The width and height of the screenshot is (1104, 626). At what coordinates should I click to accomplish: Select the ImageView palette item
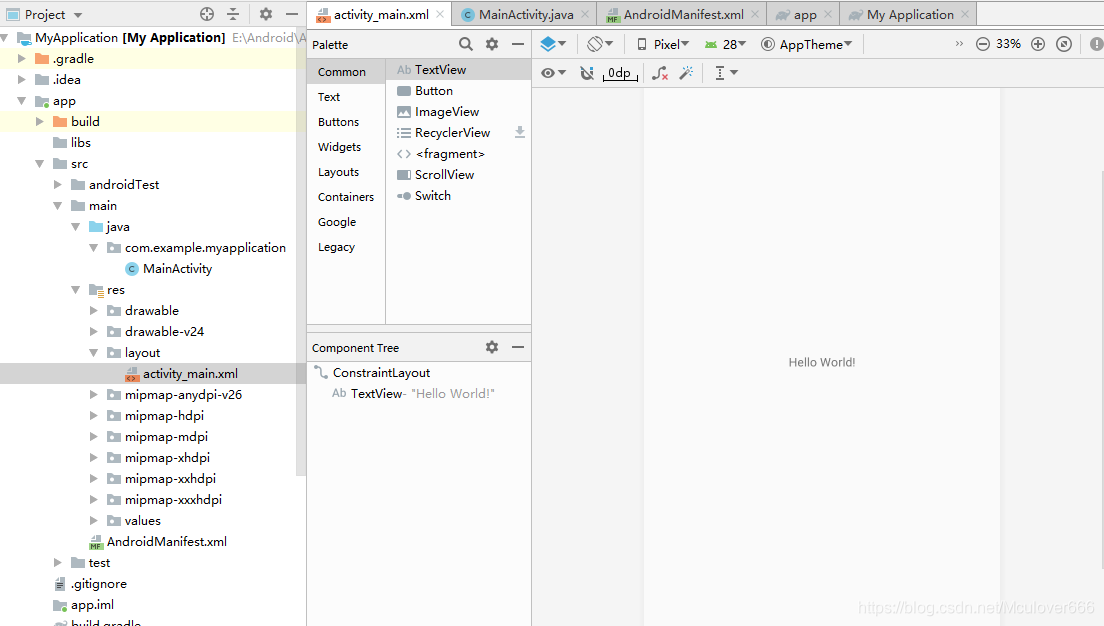(x=458, y=111)
